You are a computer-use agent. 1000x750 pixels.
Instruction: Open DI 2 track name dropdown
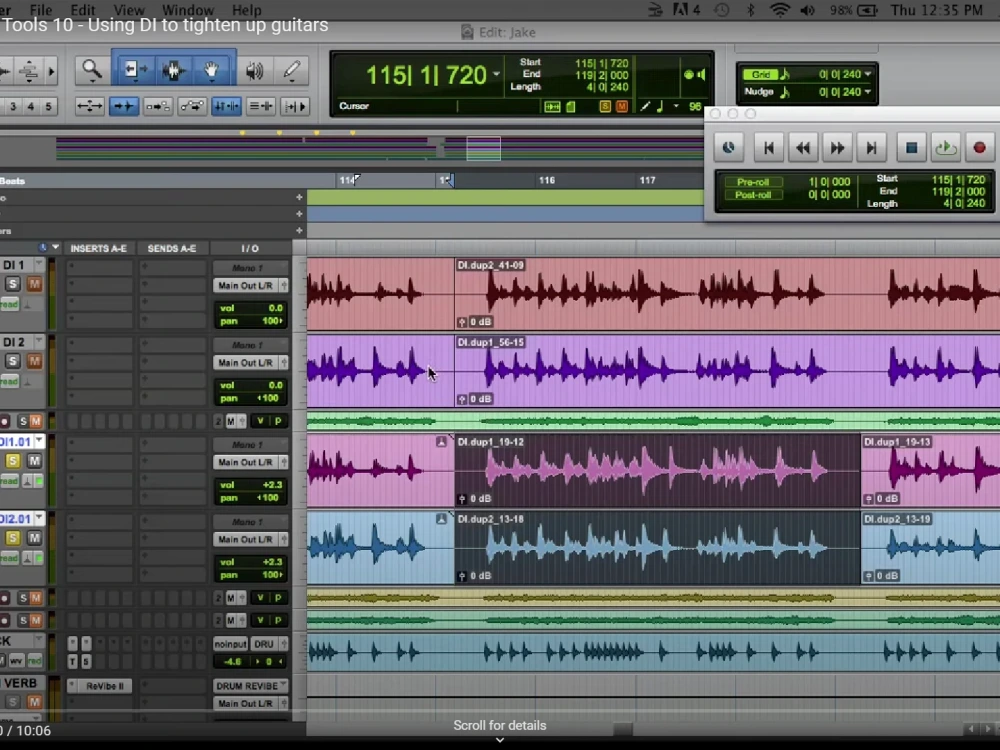point(39,341)
